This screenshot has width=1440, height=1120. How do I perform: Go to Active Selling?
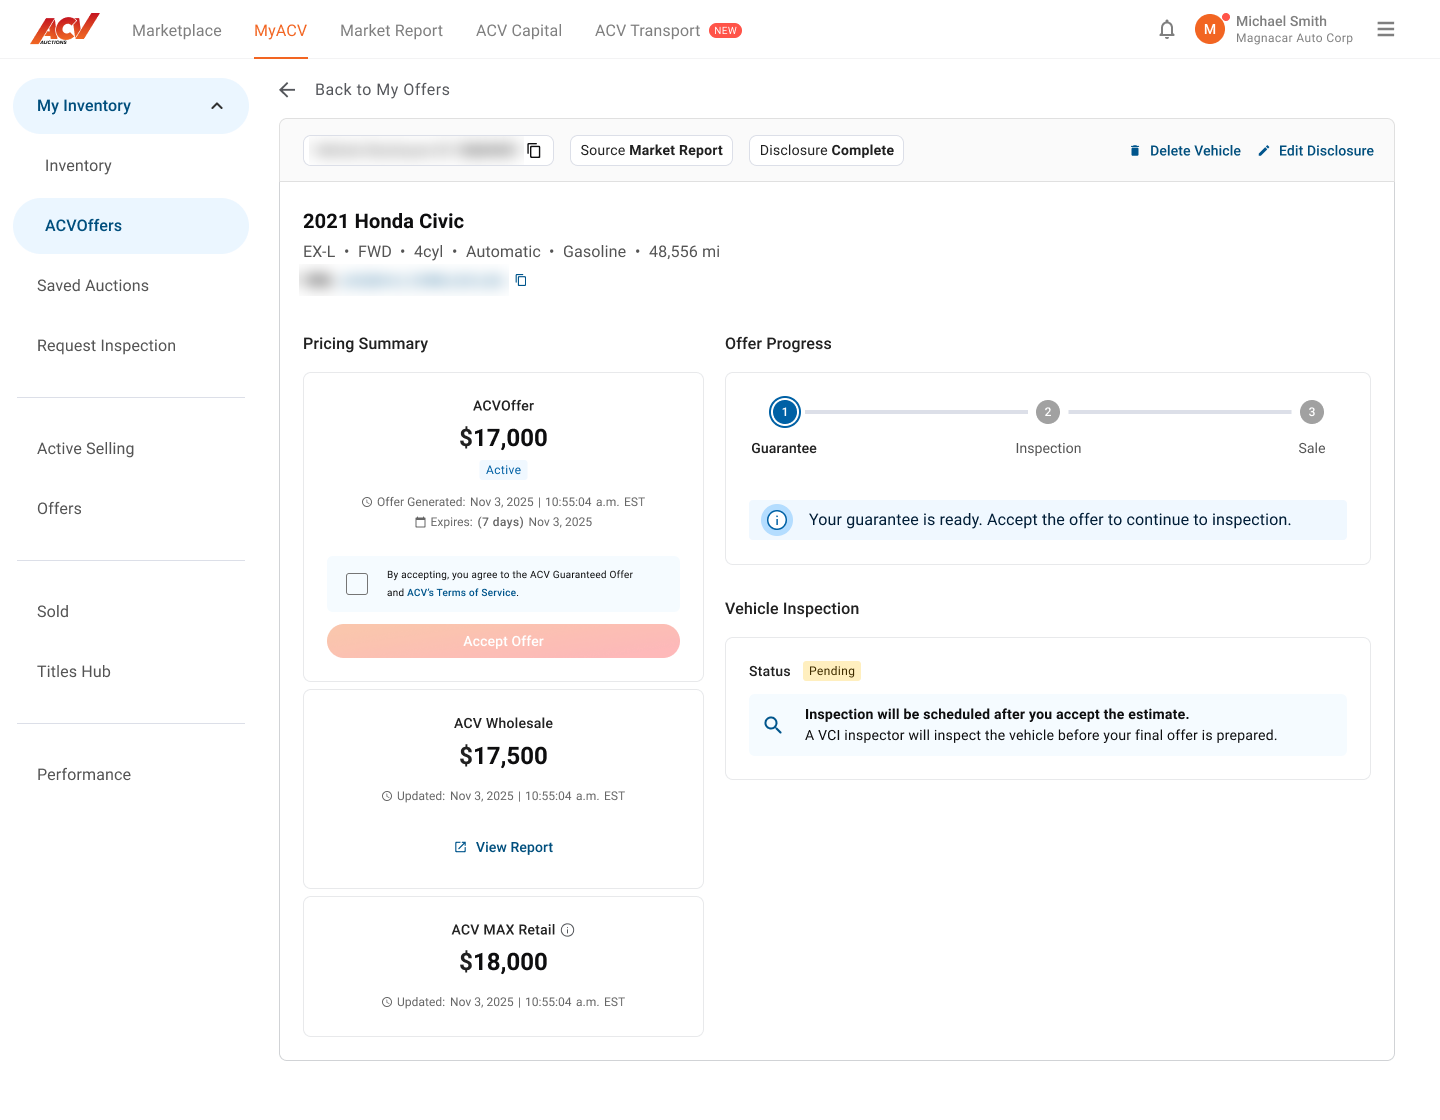(85, 449)
